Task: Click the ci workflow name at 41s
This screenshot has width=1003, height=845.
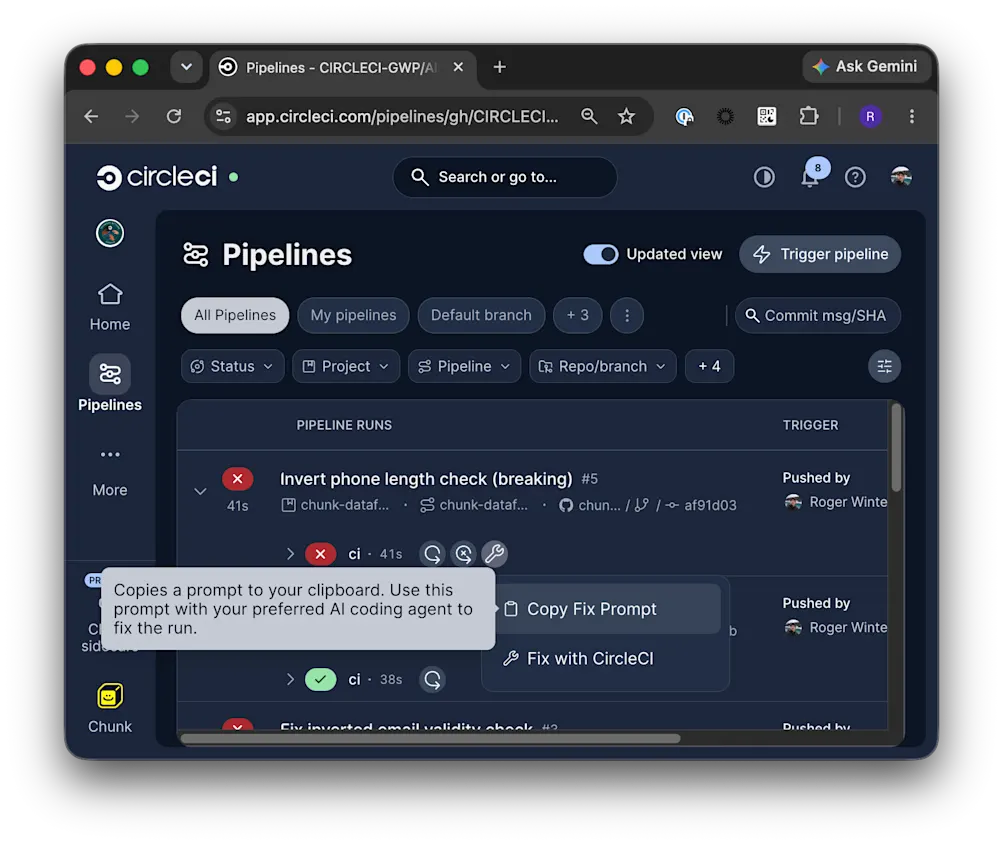Action: pos(354,554)
